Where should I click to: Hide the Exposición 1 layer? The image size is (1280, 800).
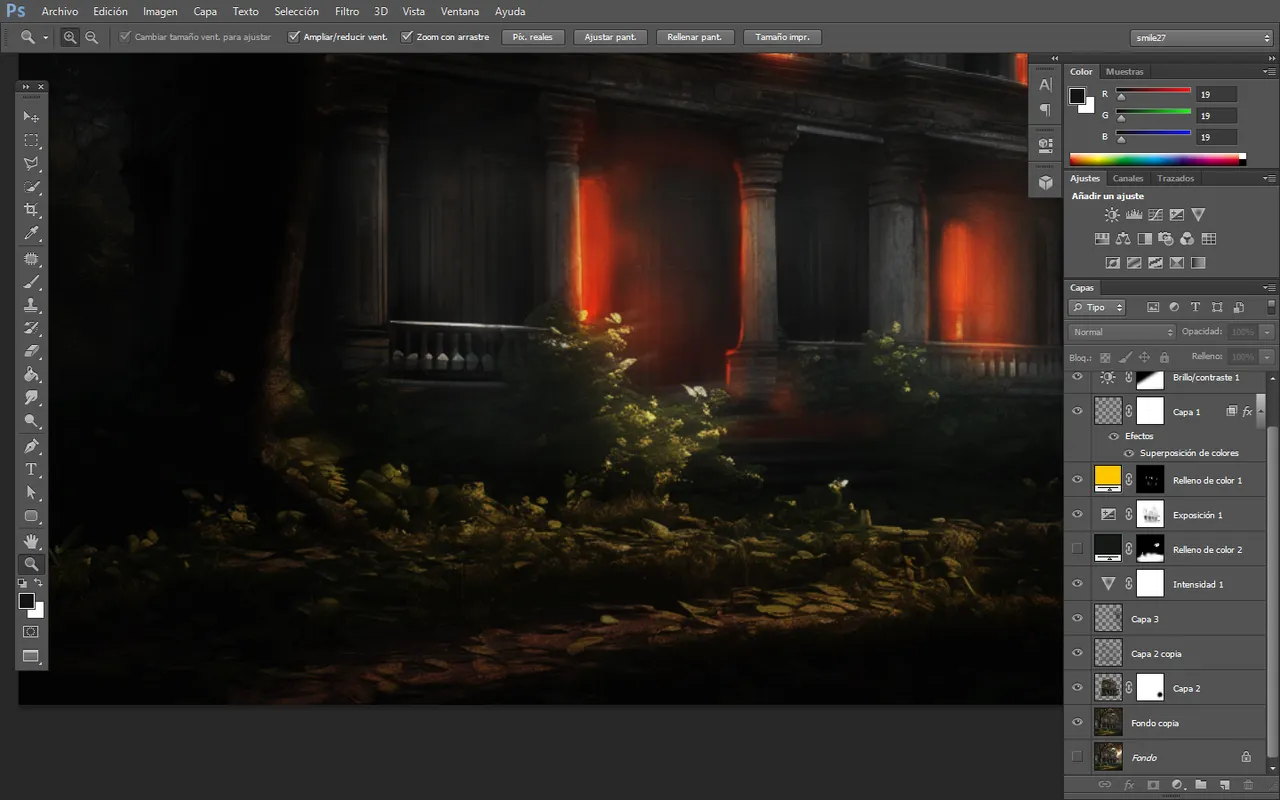click(1077, 515)
